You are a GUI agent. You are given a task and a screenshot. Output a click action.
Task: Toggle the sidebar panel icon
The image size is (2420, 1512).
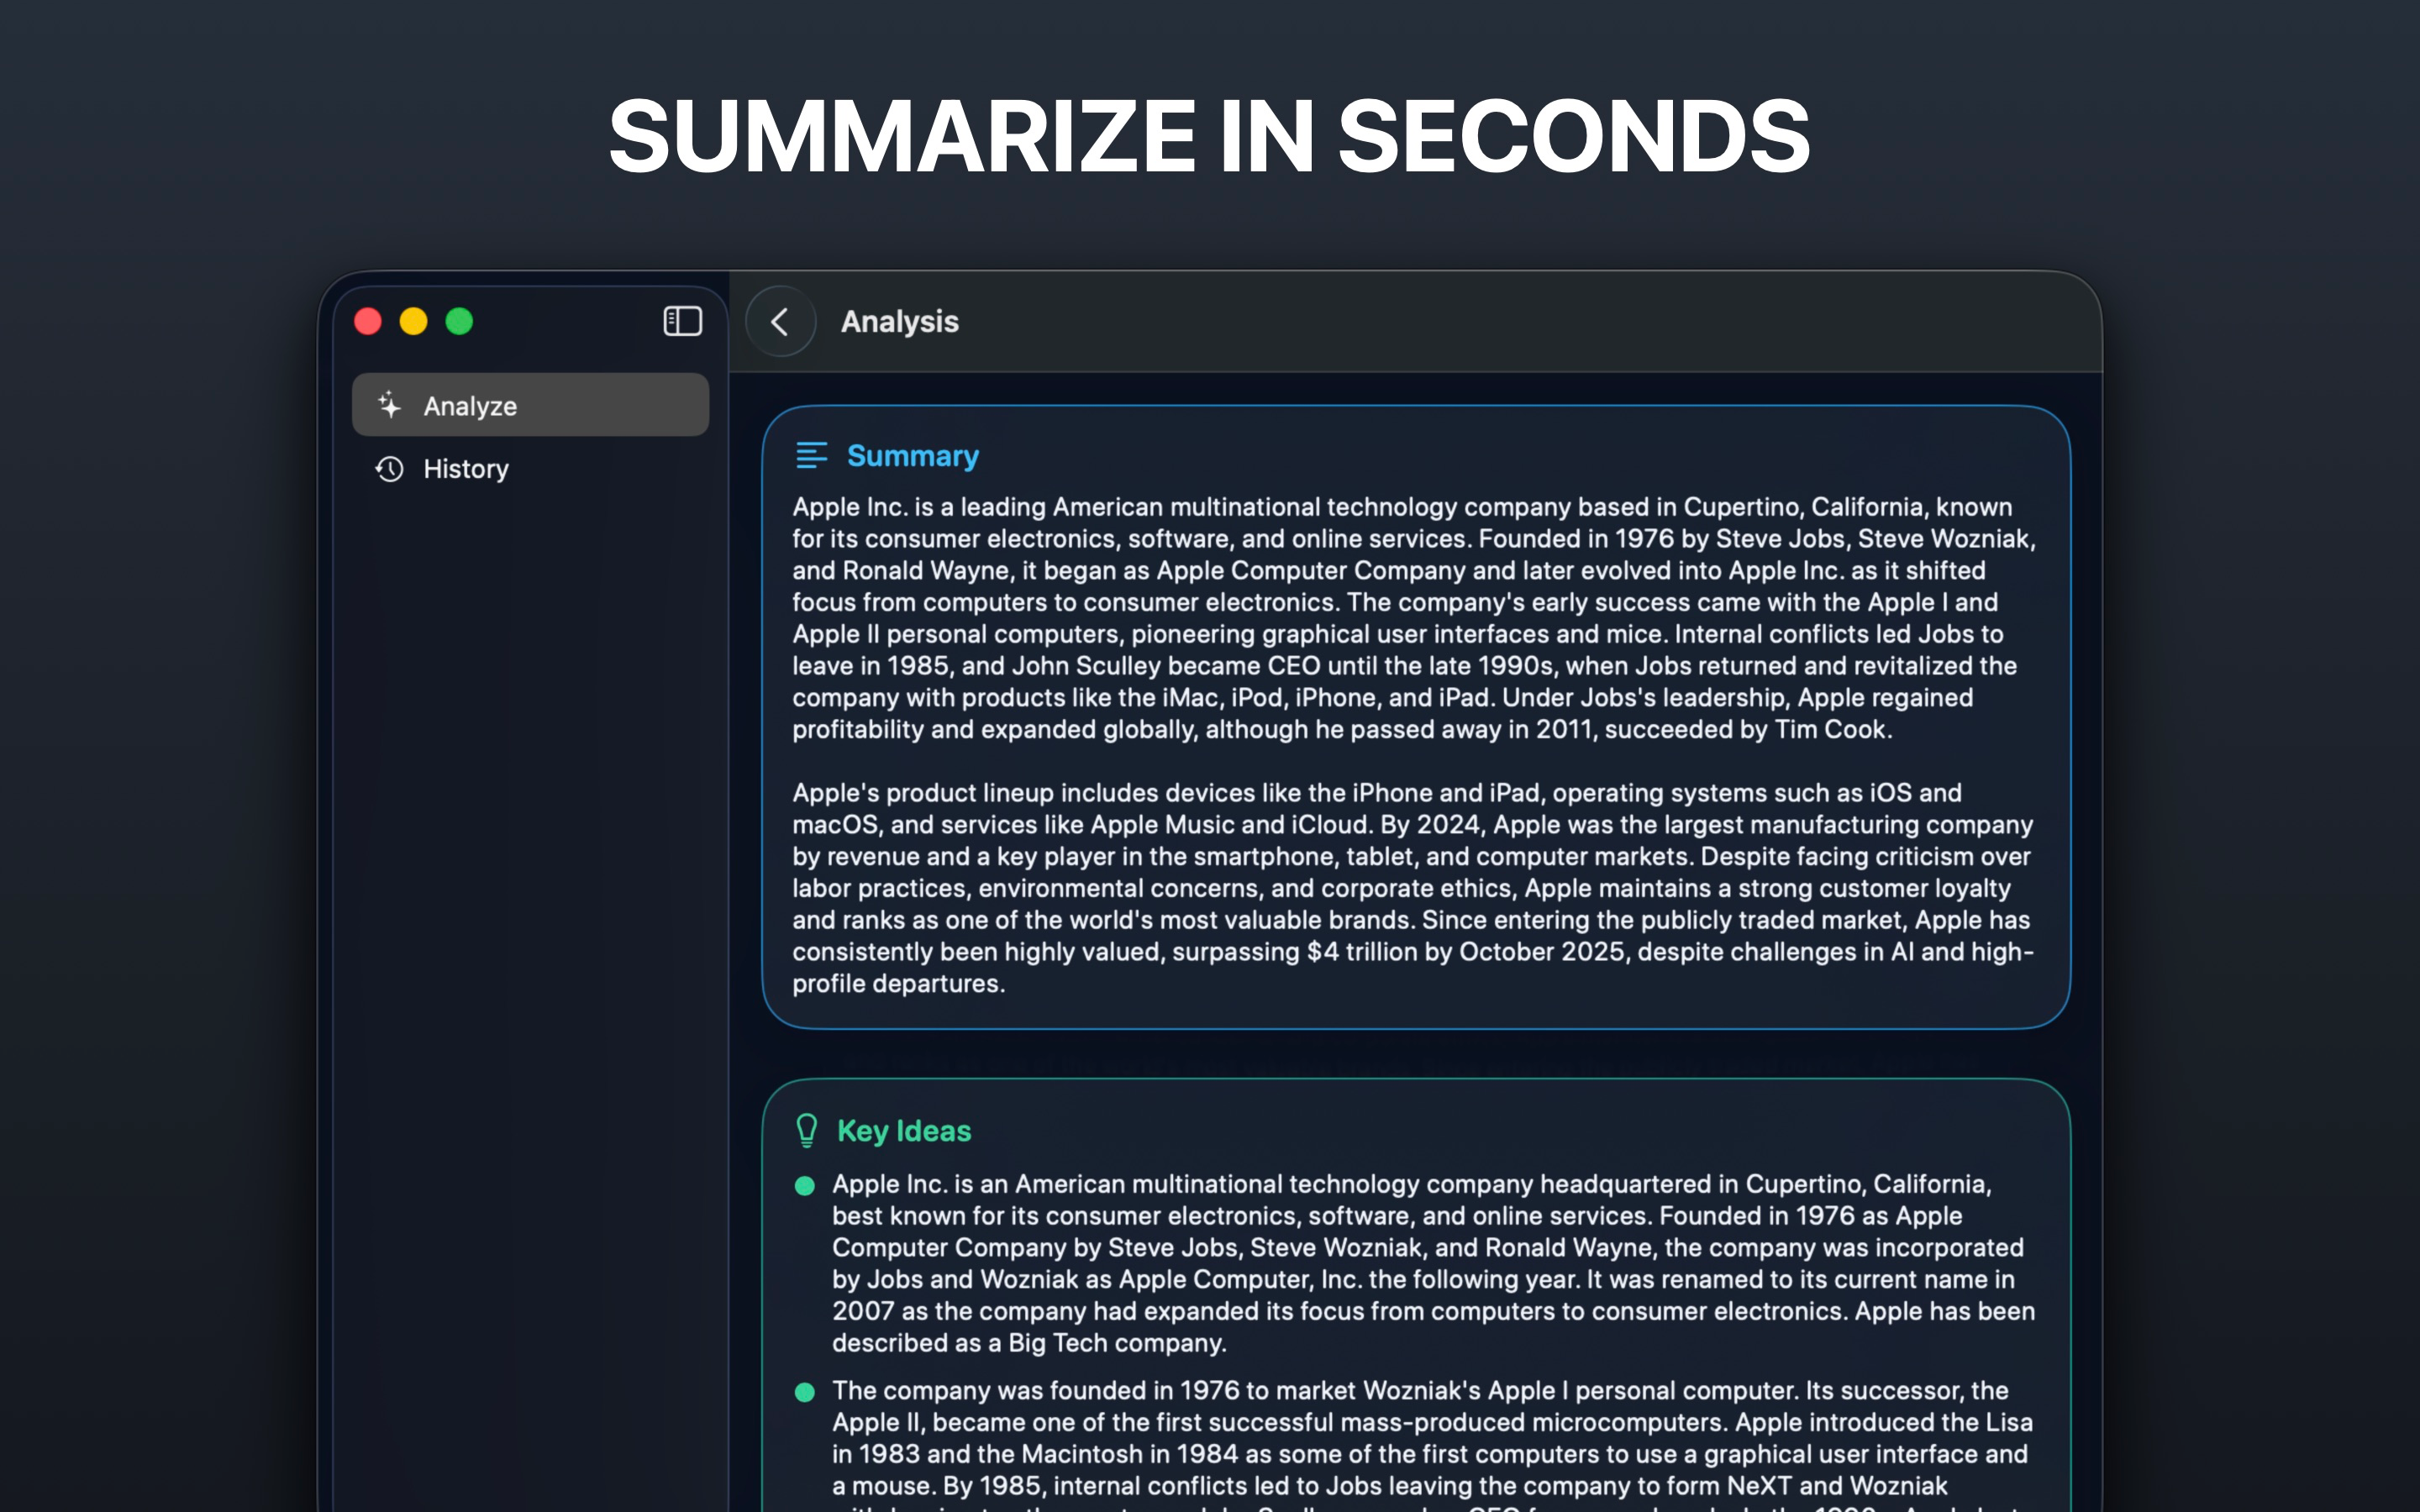coord(682,321)
